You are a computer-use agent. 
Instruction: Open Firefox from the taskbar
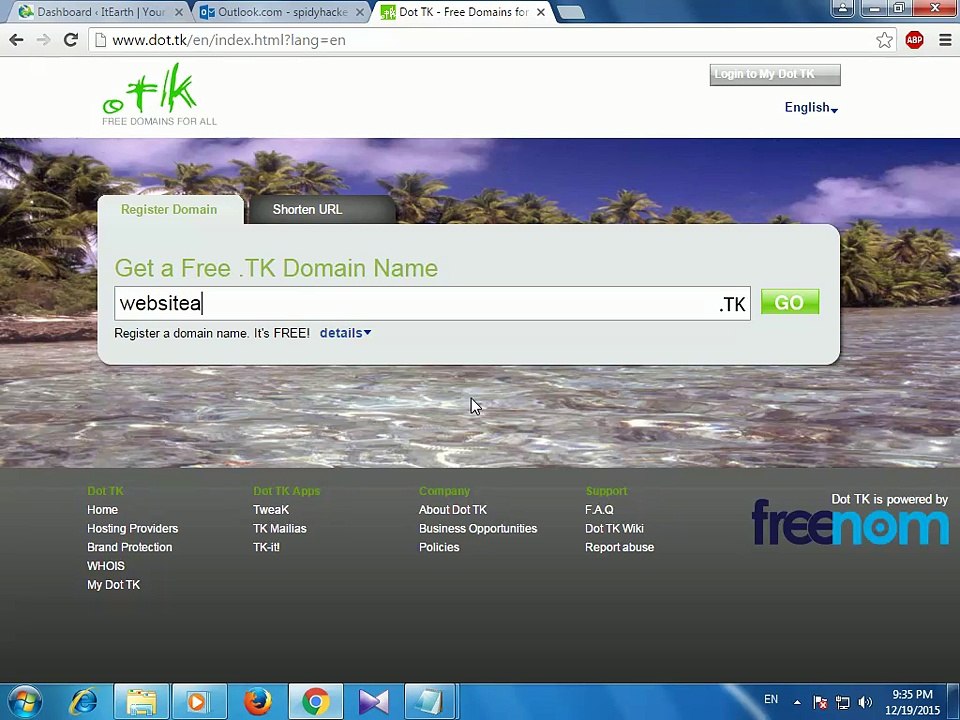click(258, 702)
